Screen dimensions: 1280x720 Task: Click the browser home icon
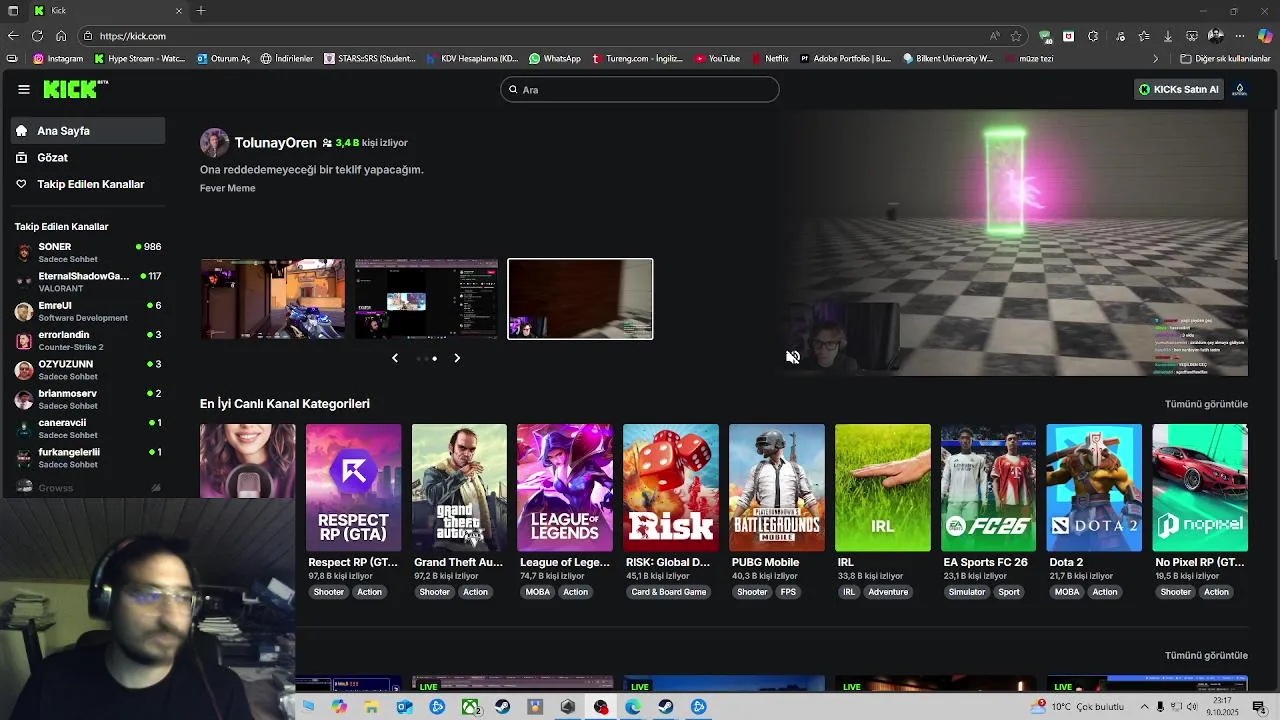[61, 36]
